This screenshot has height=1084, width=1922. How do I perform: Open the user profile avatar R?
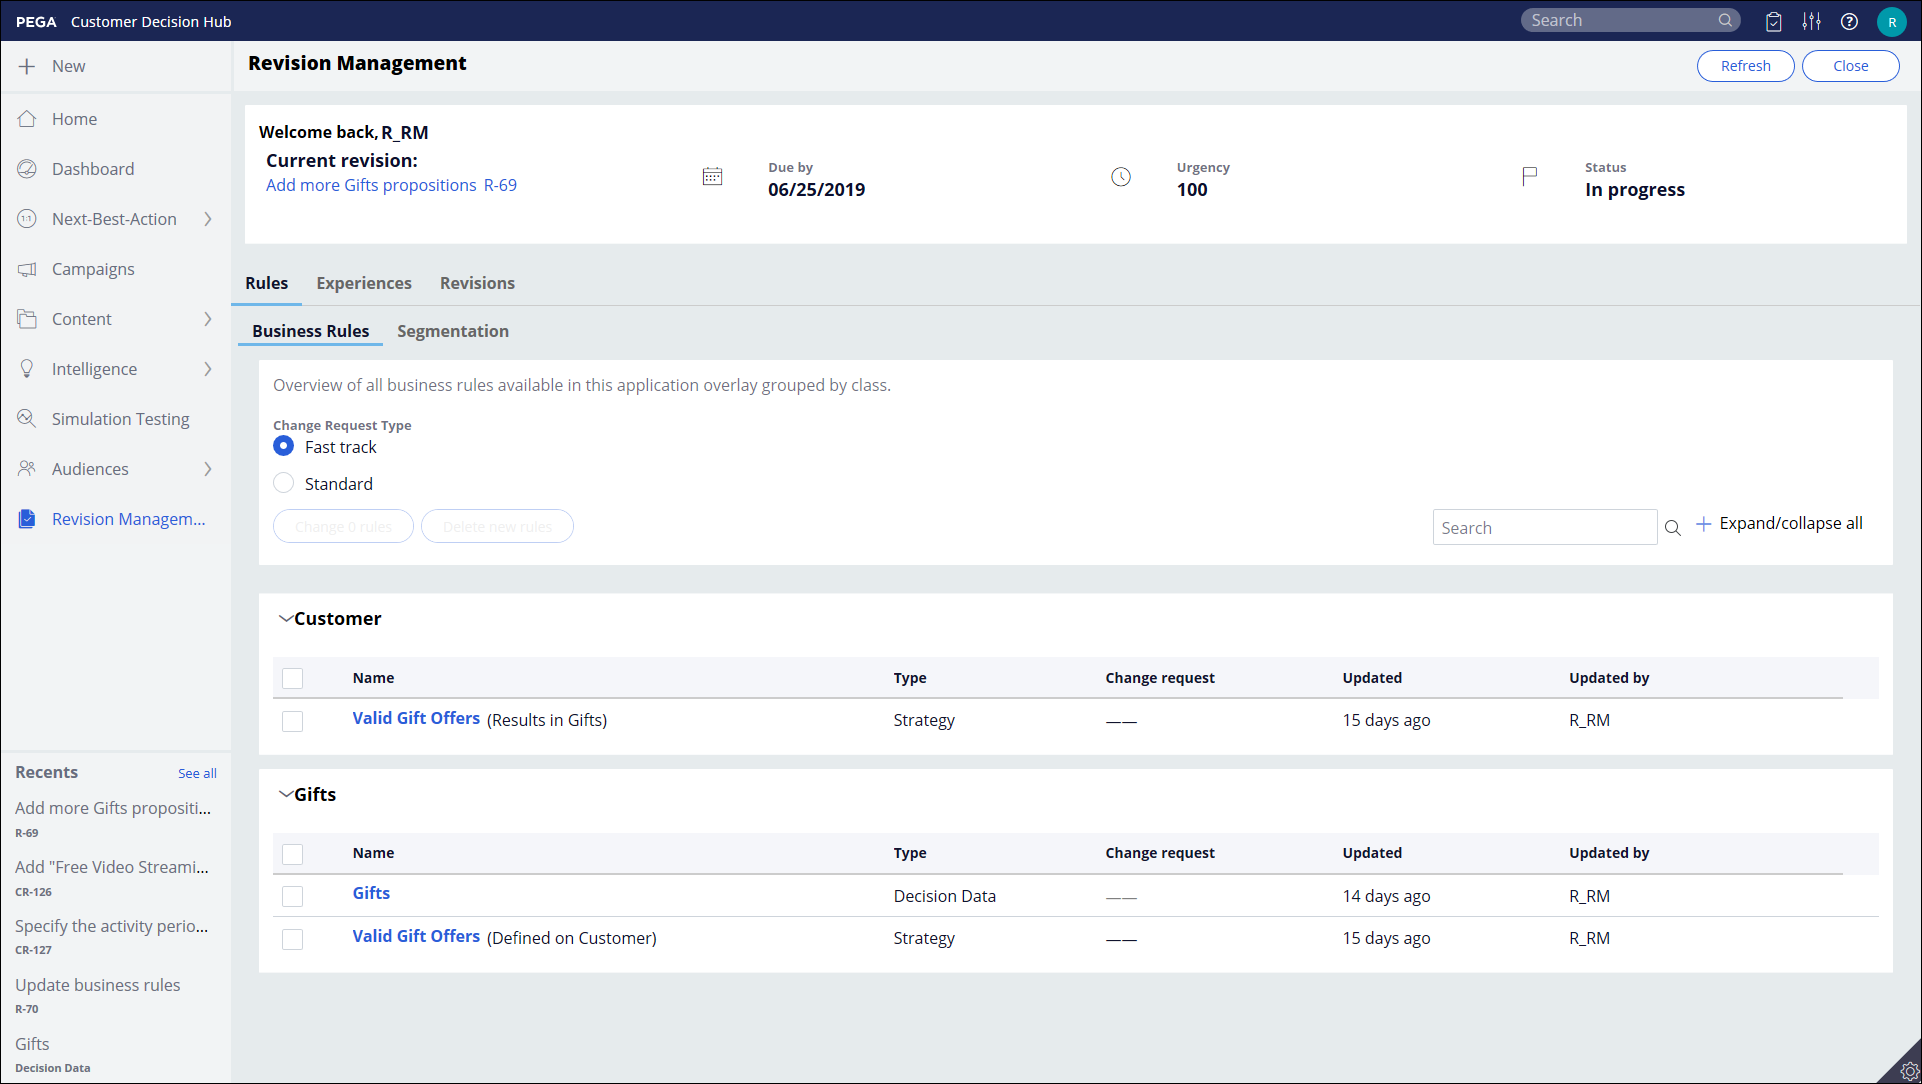coord(1891,21)
